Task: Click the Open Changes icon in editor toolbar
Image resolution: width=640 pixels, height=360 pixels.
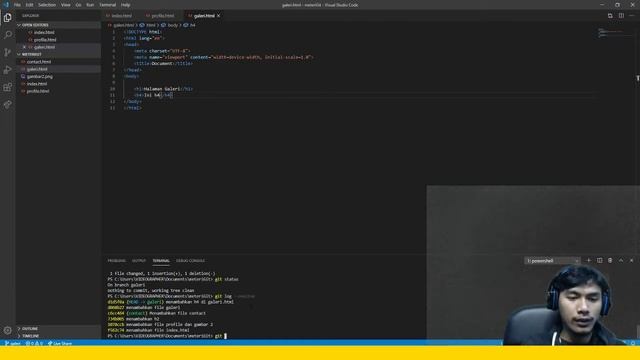Action: click(x=610, y=16)
